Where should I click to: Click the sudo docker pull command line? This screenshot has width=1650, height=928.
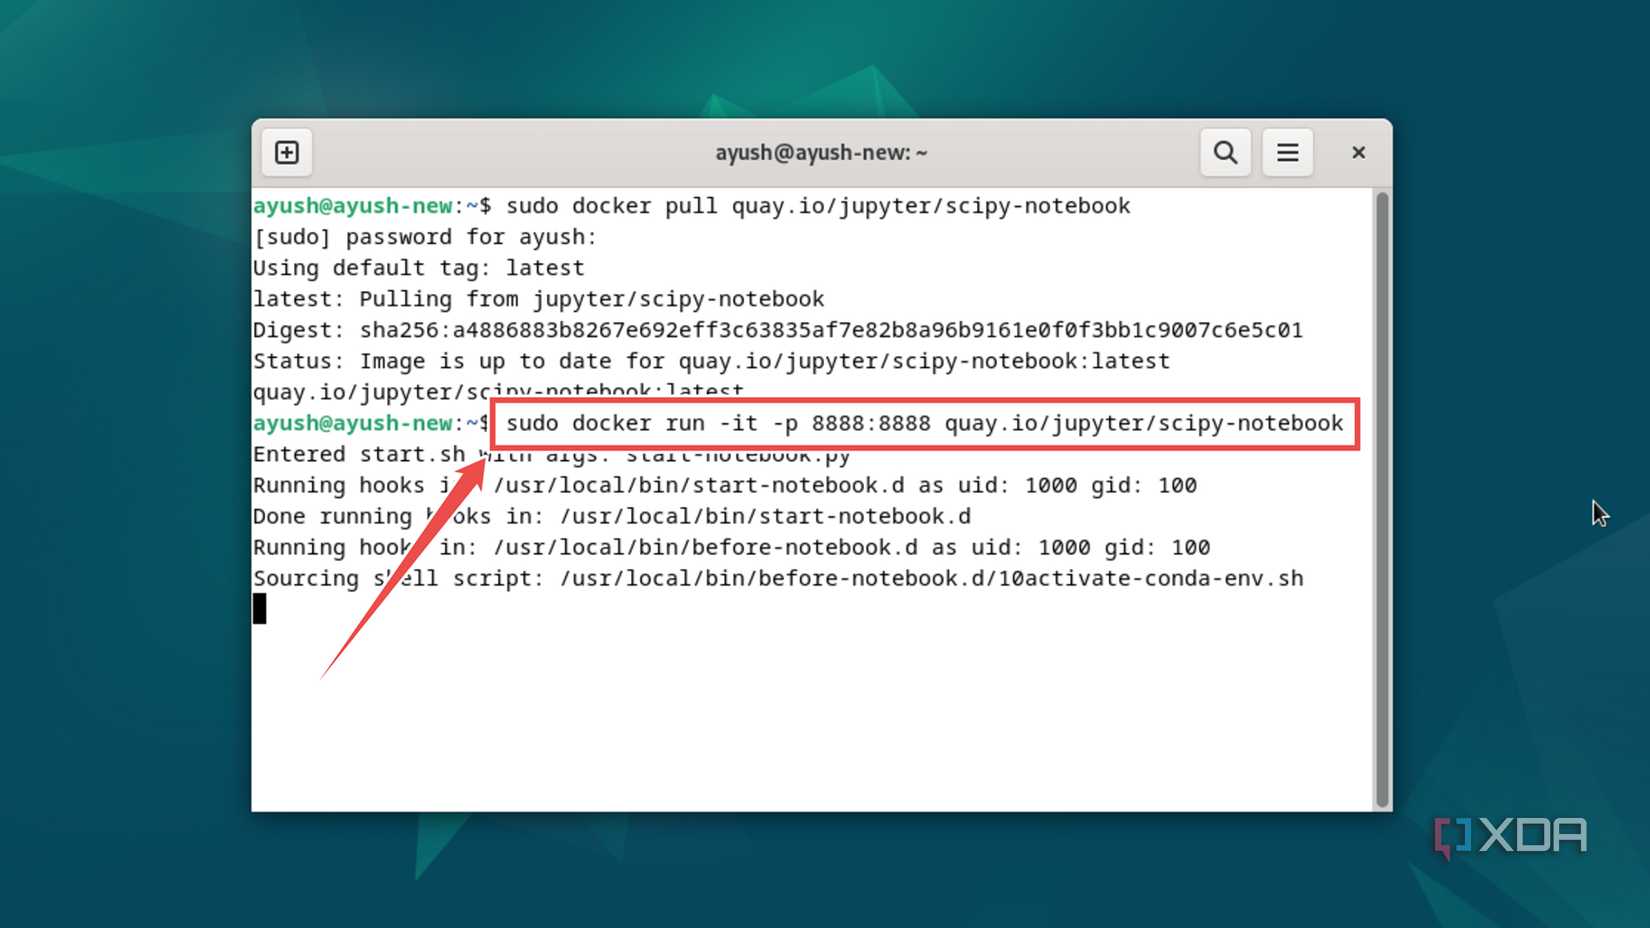coord(817,205)
